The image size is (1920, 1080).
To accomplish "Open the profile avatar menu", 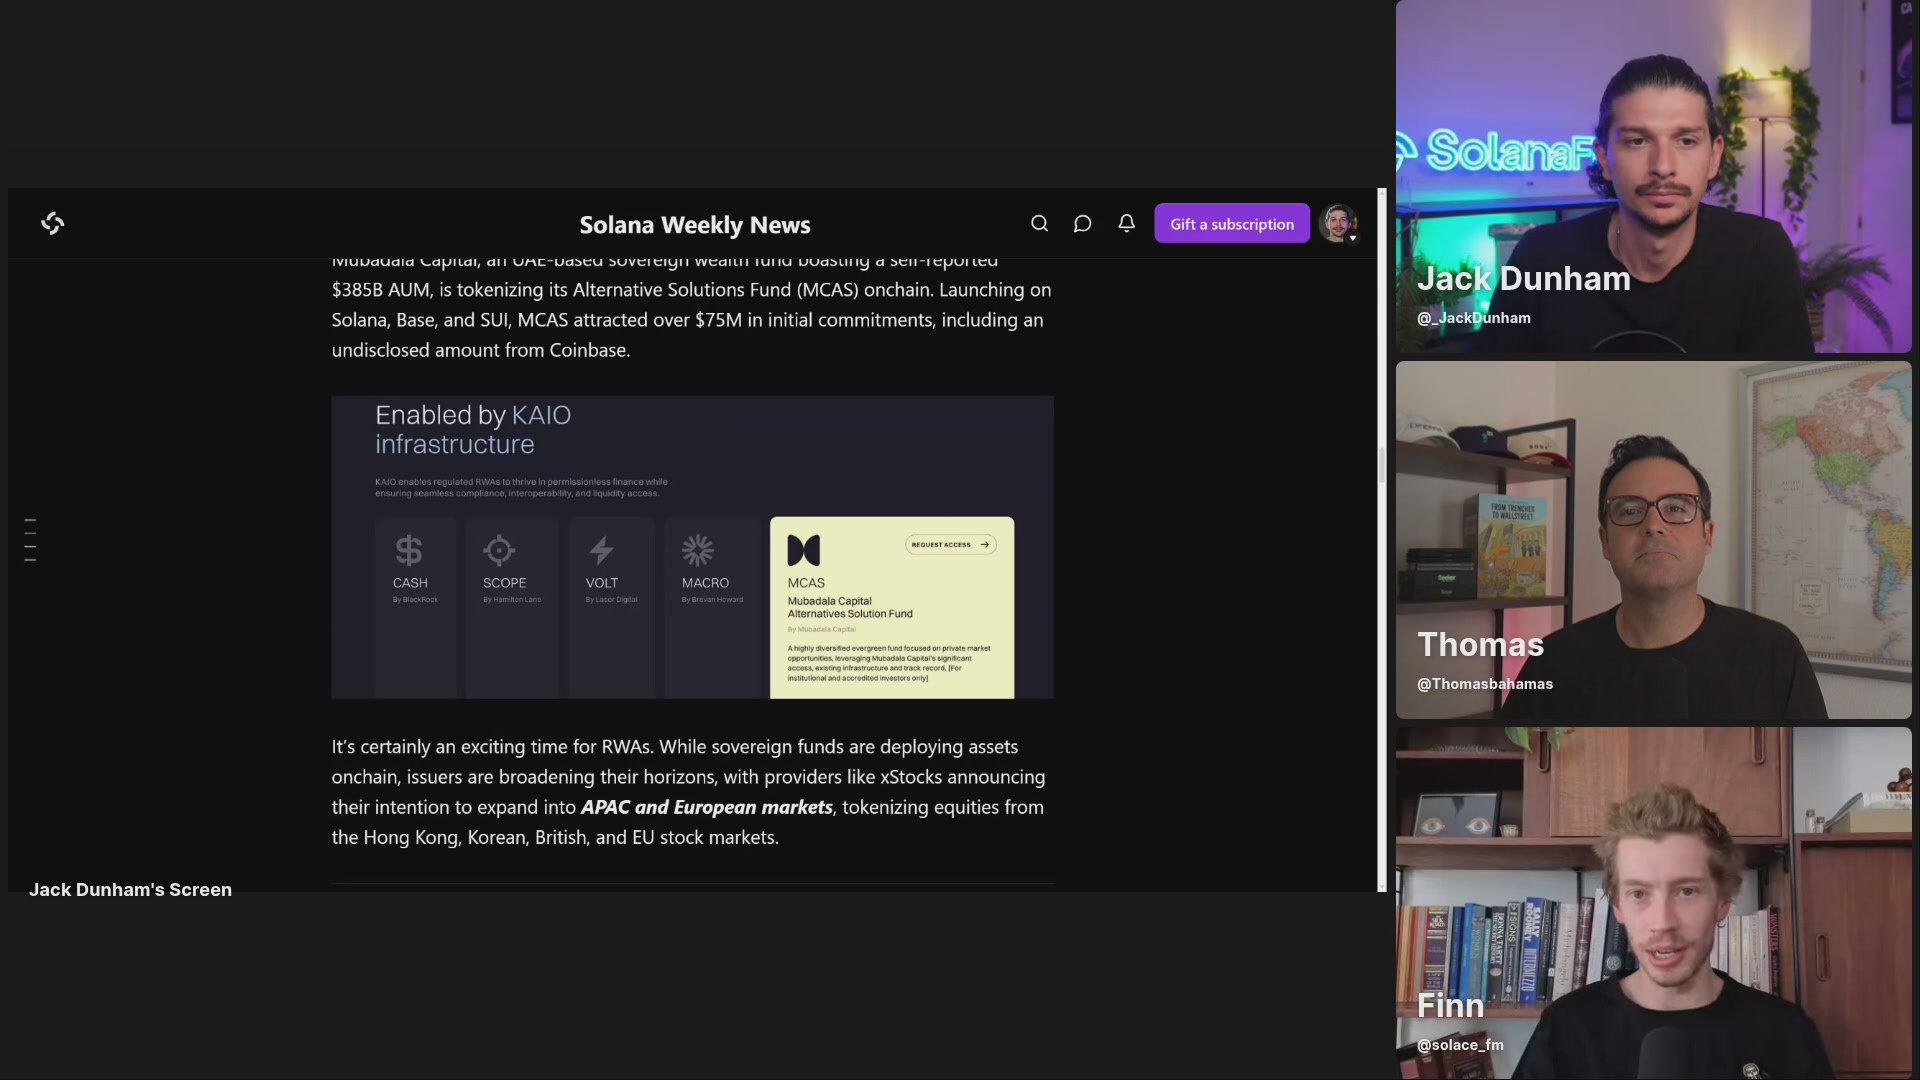I will (x=1338, y=223).
